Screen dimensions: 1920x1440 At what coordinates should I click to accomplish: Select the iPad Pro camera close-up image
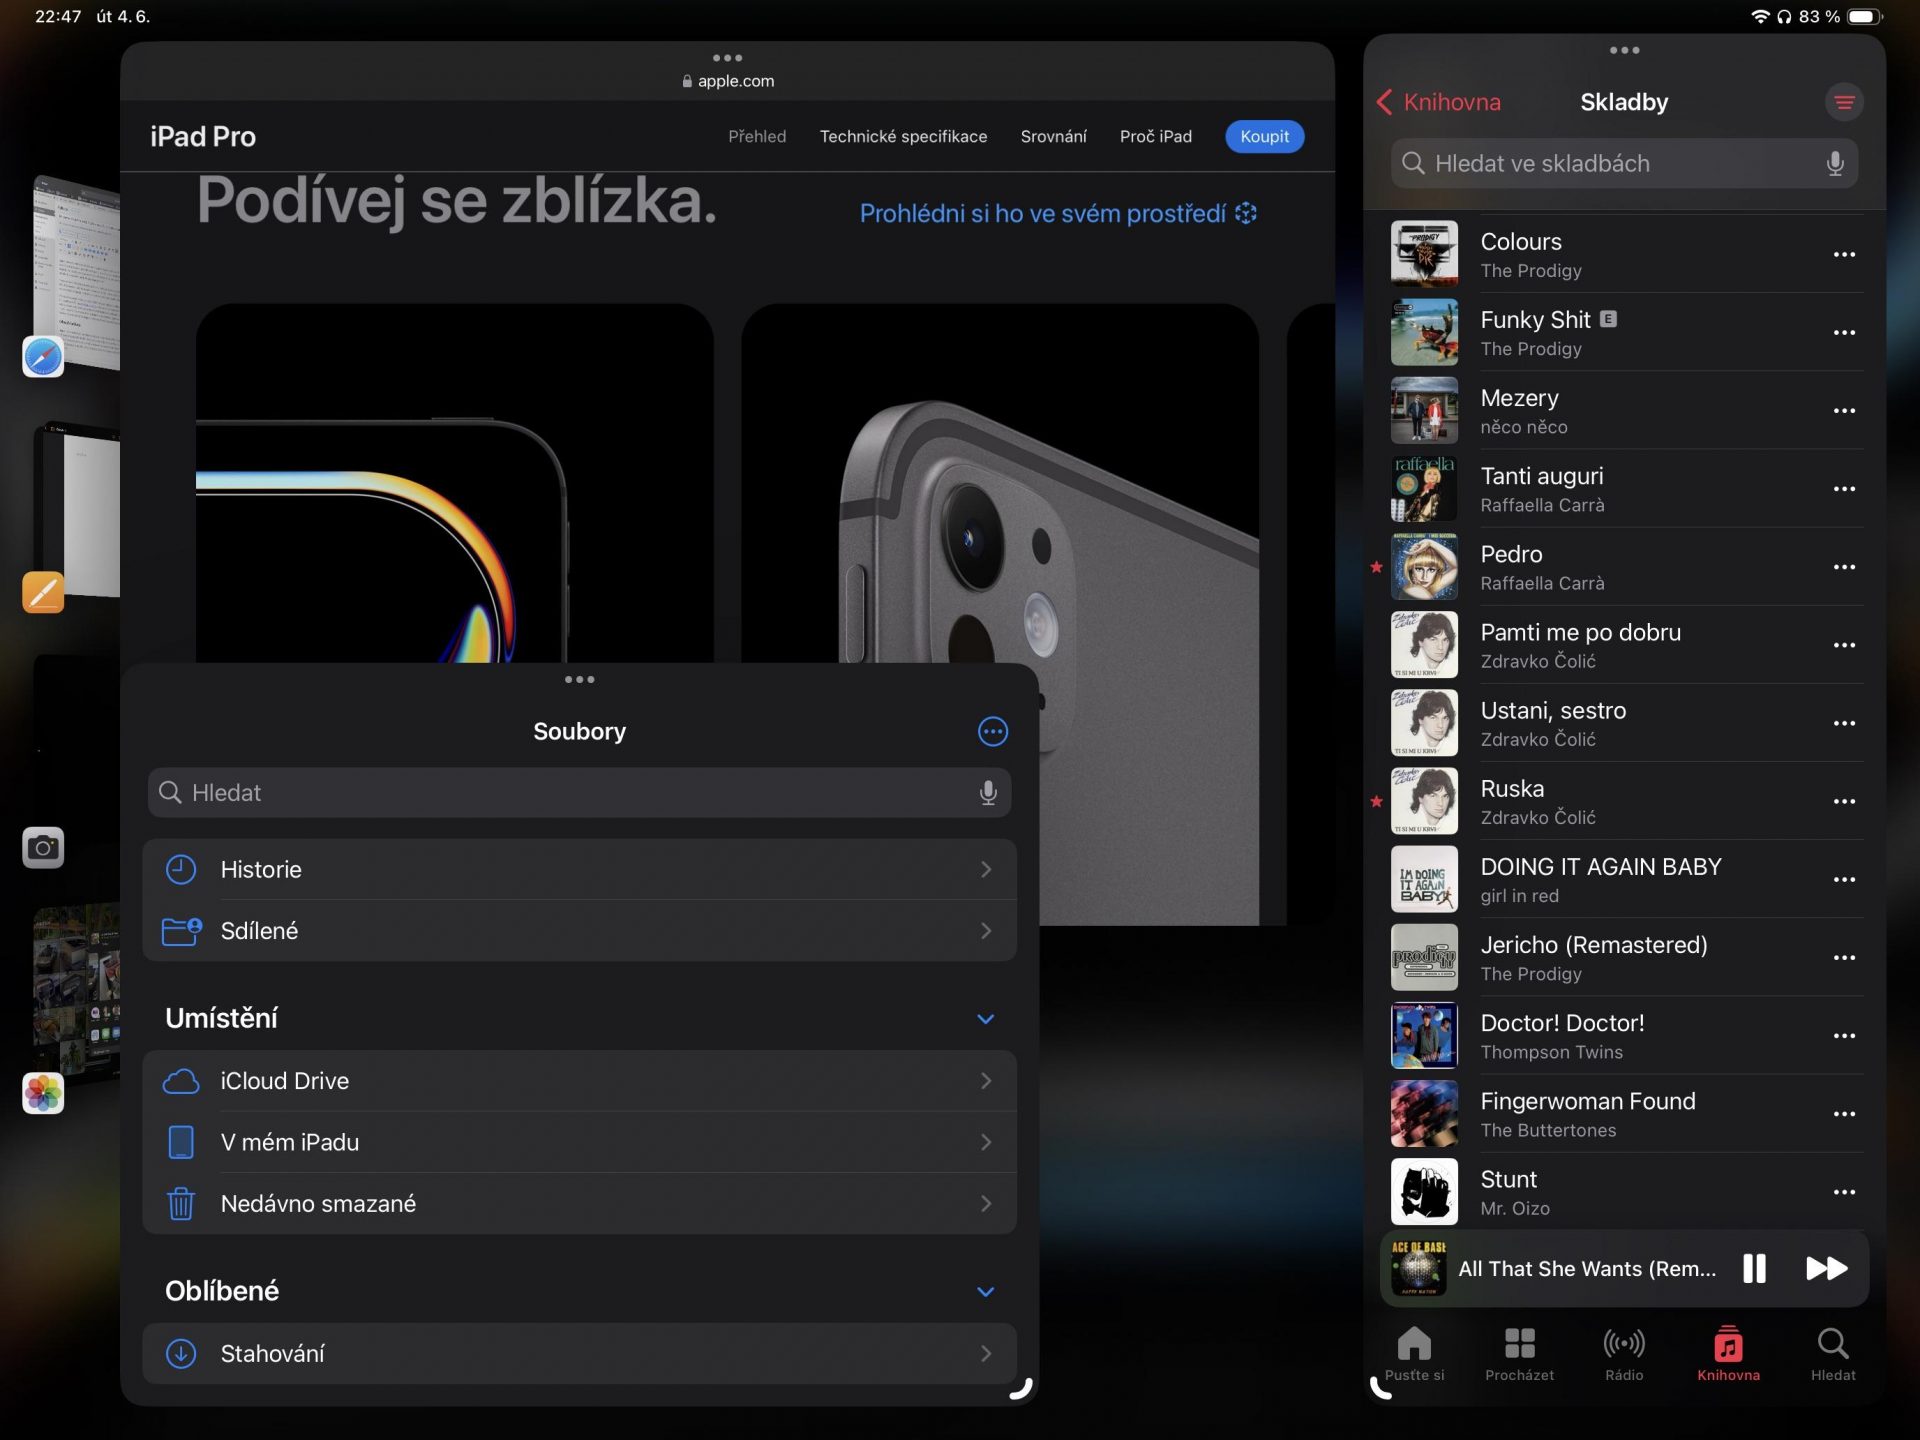[1000, 614]
